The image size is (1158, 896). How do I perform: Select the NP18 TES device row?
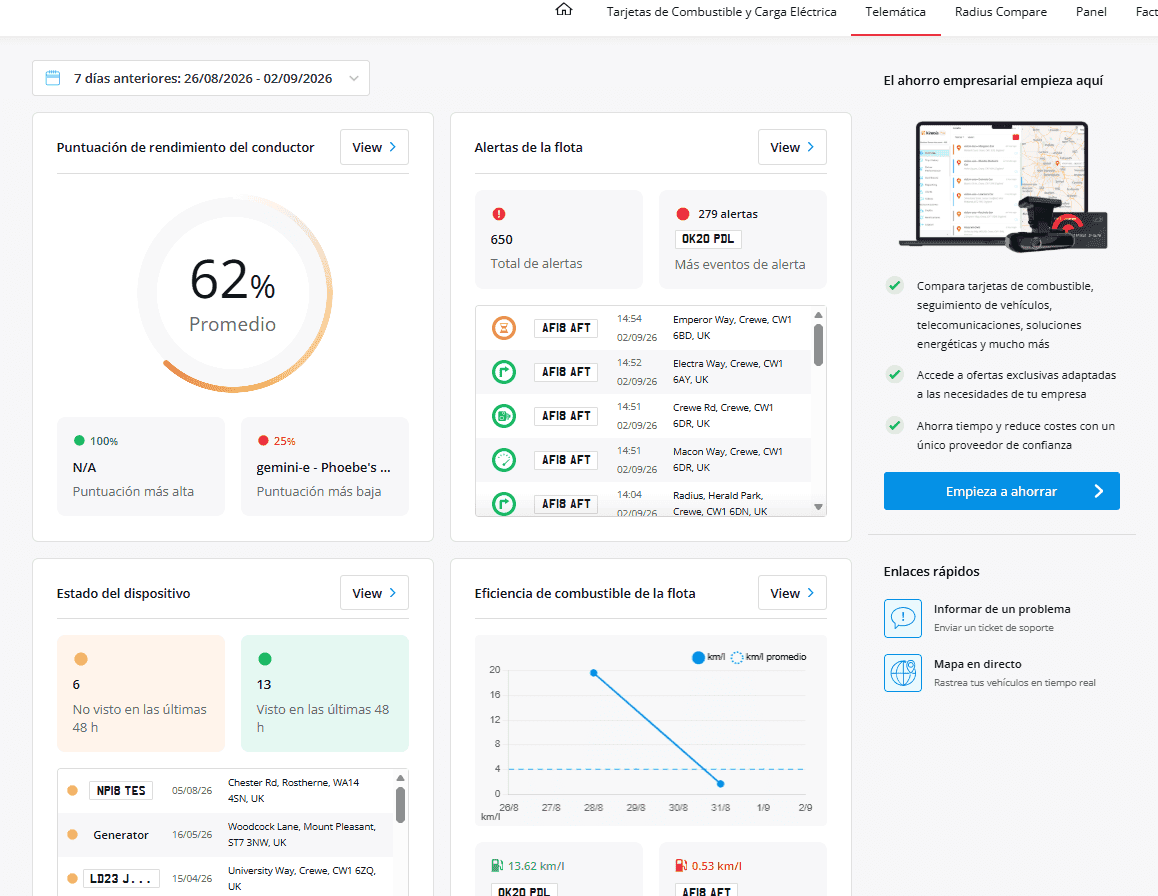[225, 790]
